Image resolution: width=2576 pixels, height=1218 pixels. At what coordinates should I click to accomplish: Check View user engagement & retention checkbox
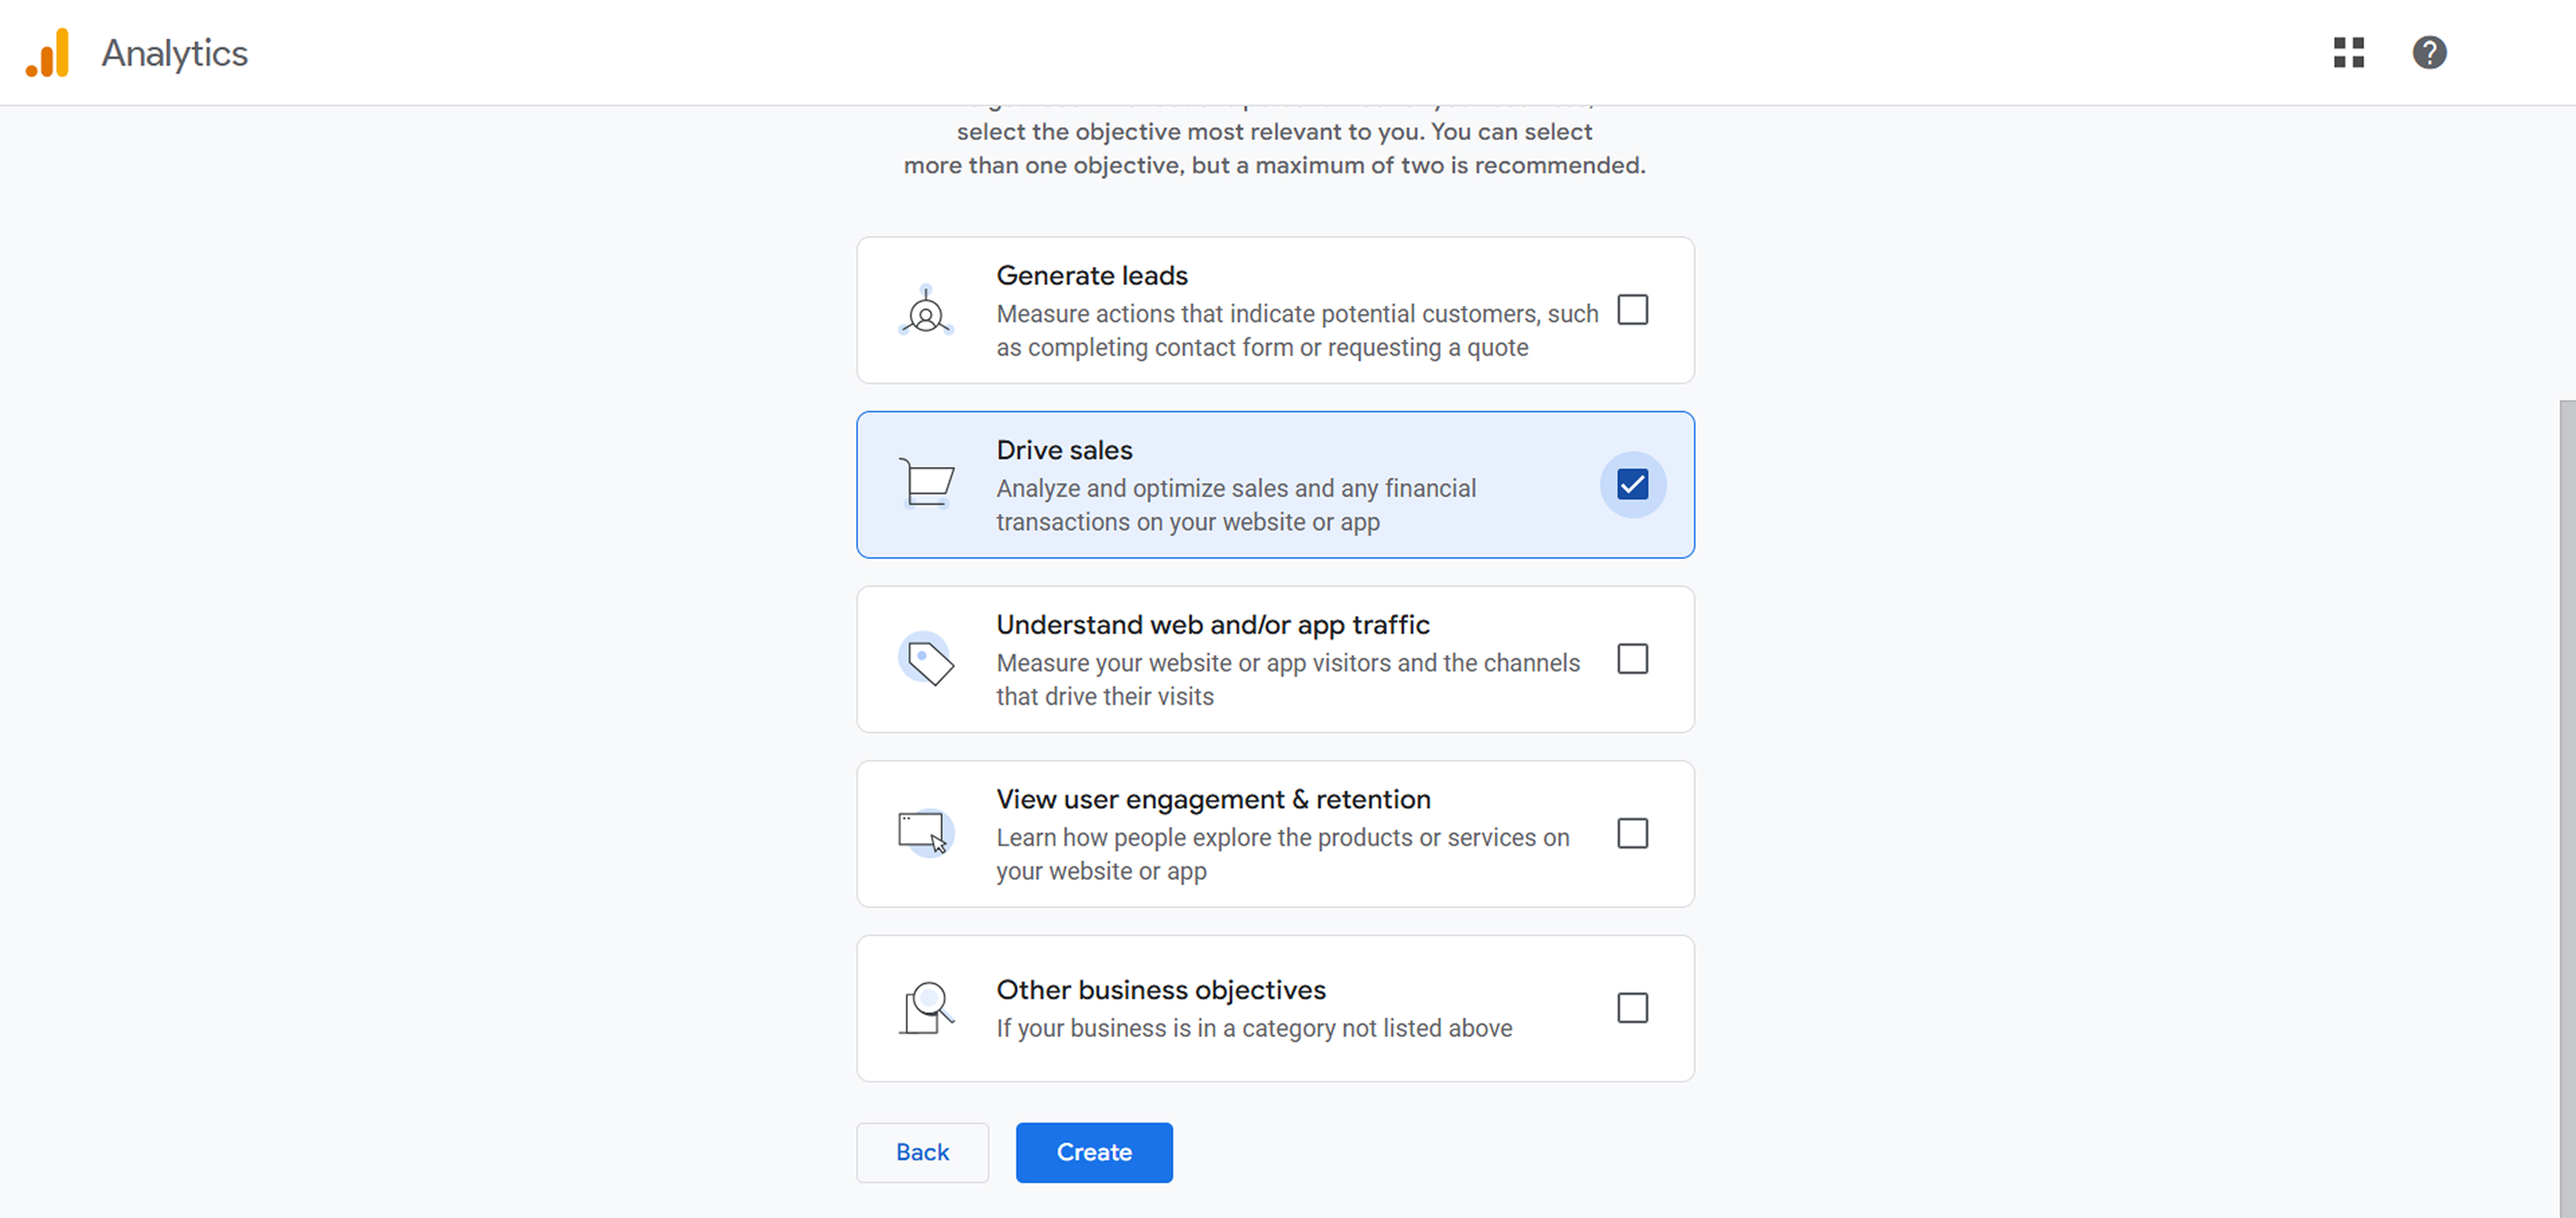point(1632,833)
